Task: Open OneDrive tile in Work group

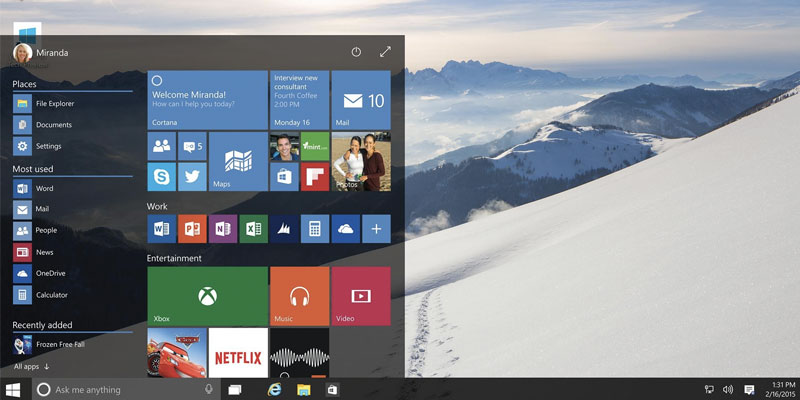Action: 346,229
